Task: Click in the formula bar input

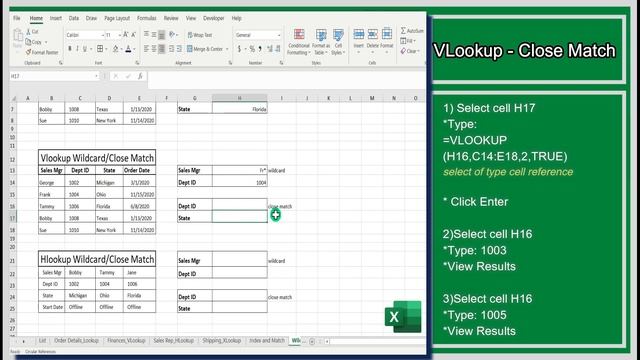Action: coord(286,76)
